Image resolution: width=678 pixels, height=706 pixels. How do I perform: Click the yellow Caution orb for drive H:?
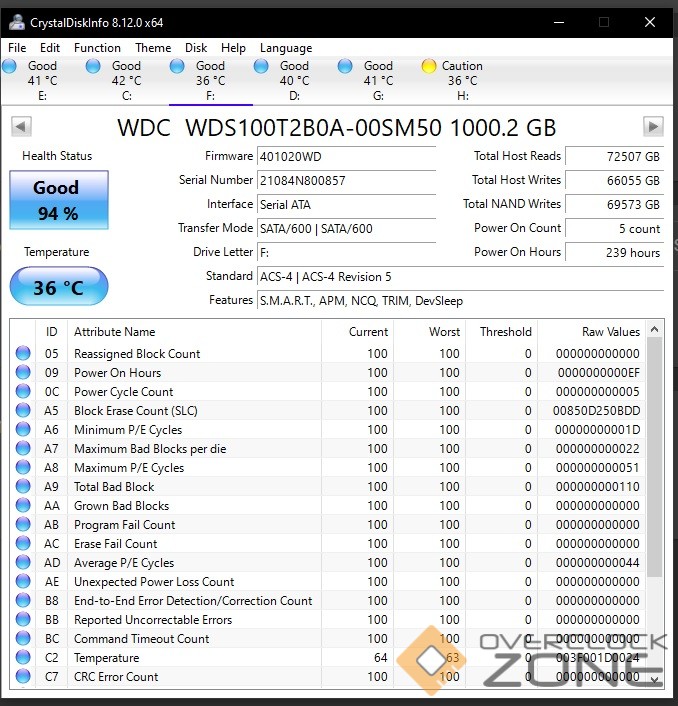(429, 66)
